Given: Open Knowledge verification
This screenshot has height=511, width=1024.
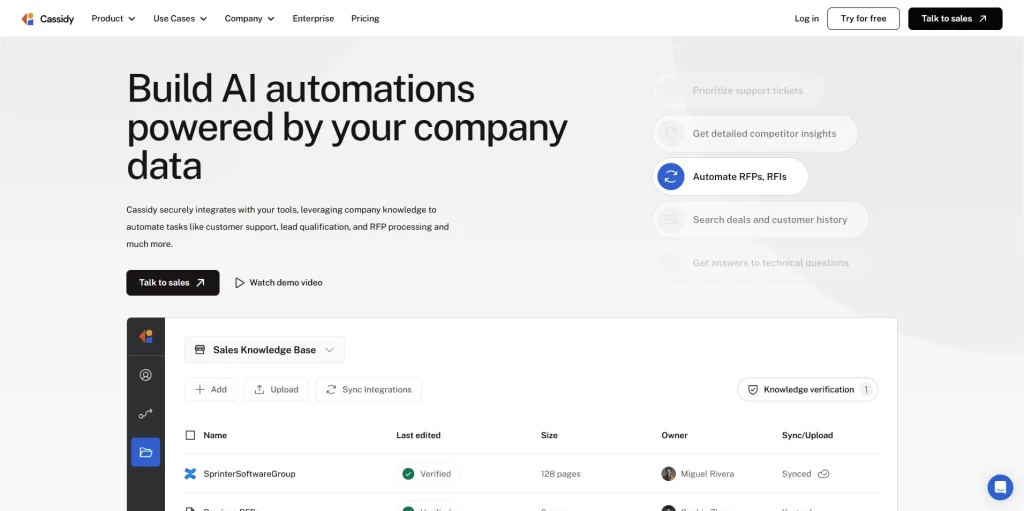Looking at the screenshot, I should pos(808,389).
